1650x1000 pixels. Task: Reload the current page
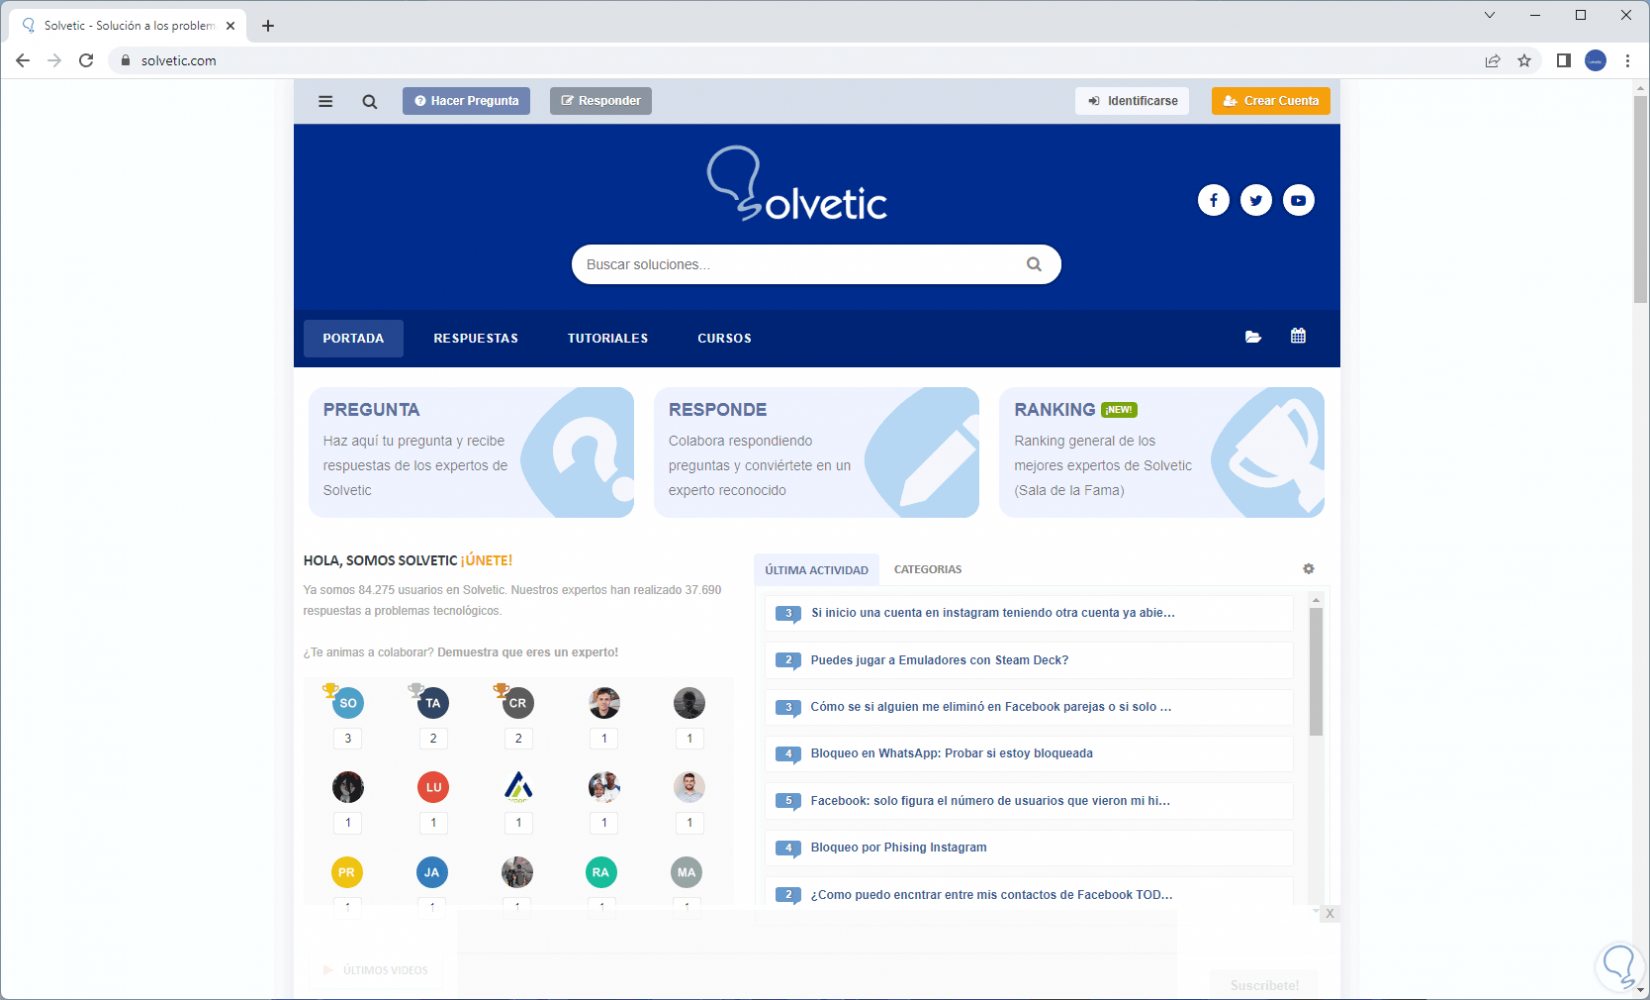86,60
